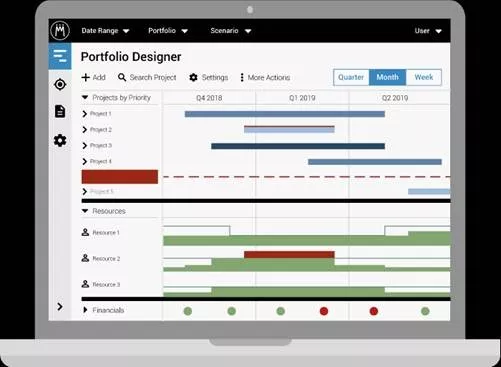Expand Project 3 row
Screen dimensions: 501x367
point(85,145)
